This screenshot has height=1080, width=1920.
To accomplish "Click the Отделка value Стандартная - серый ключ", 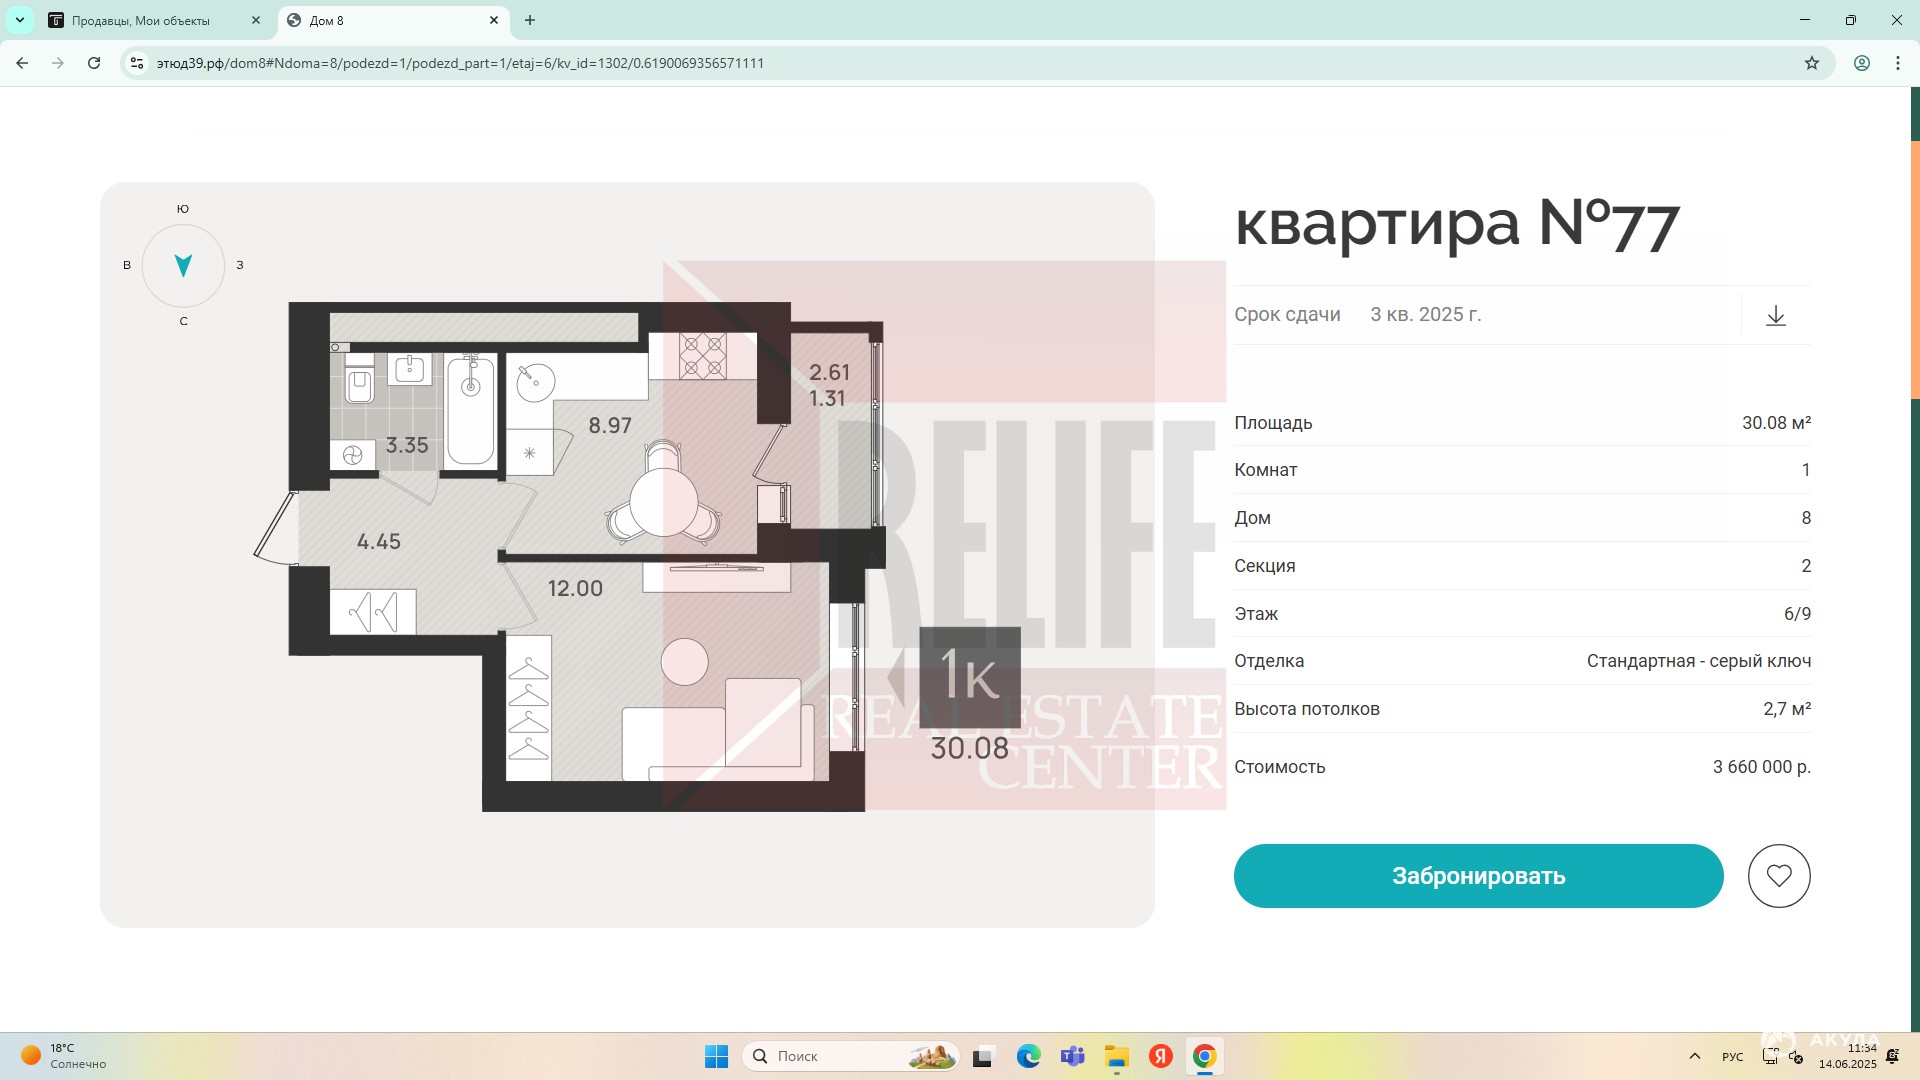I will tap(1699, 661).
